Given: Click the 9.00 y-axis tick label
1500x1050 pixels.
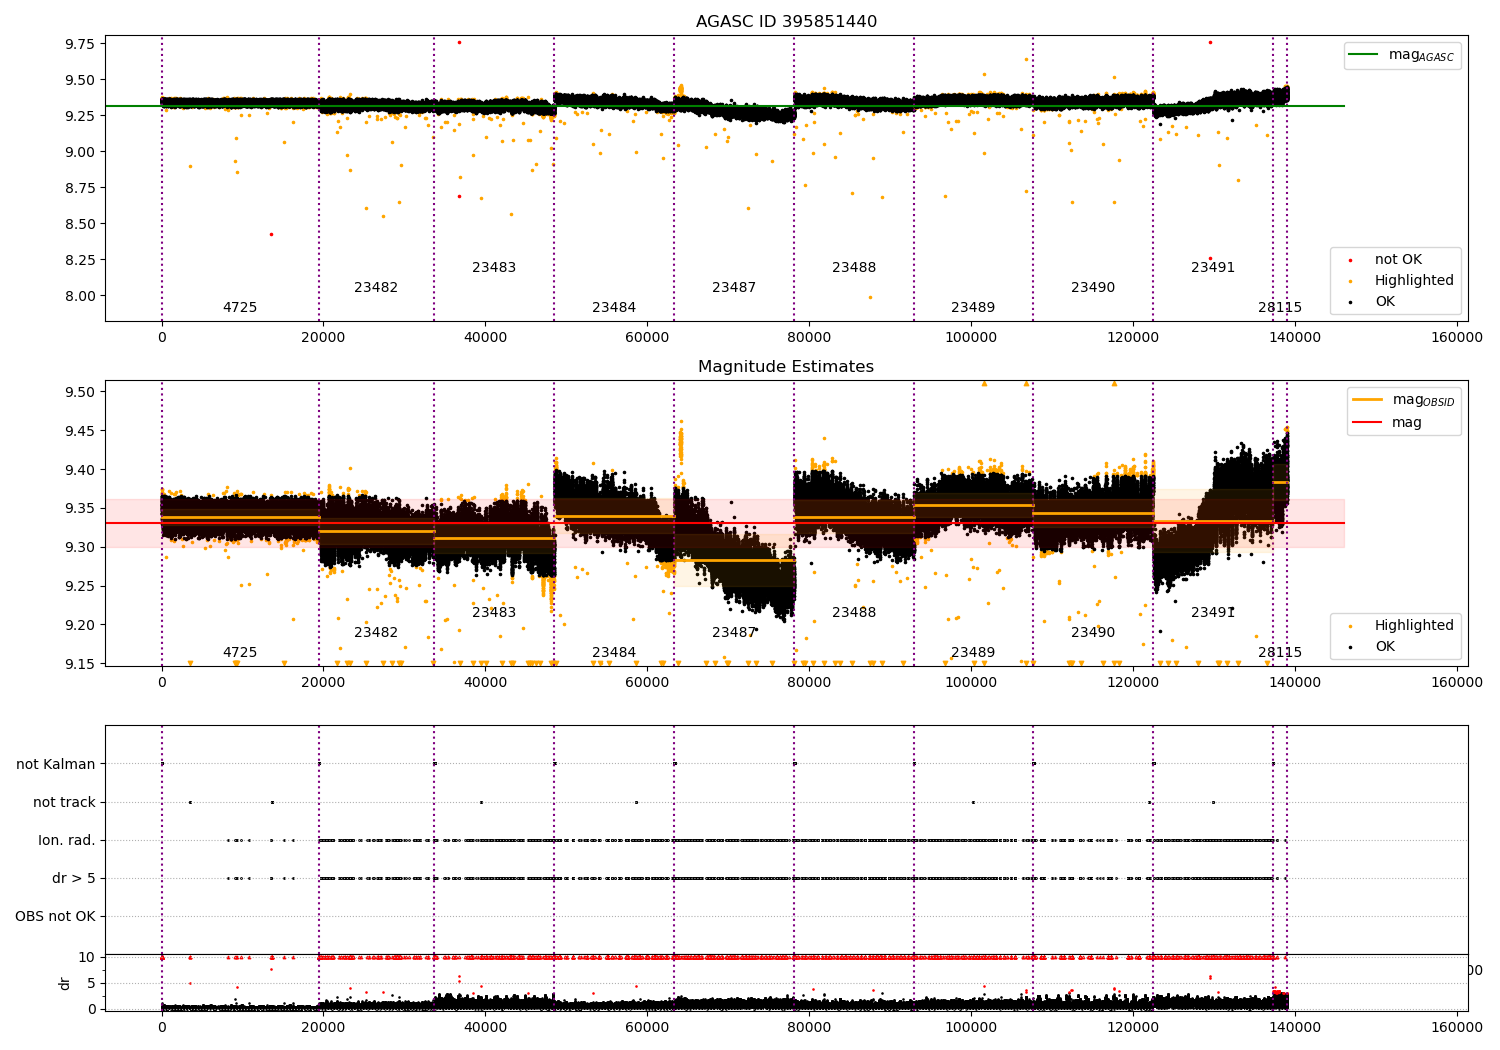Looking at the screenshot, I should click(79, 152).
